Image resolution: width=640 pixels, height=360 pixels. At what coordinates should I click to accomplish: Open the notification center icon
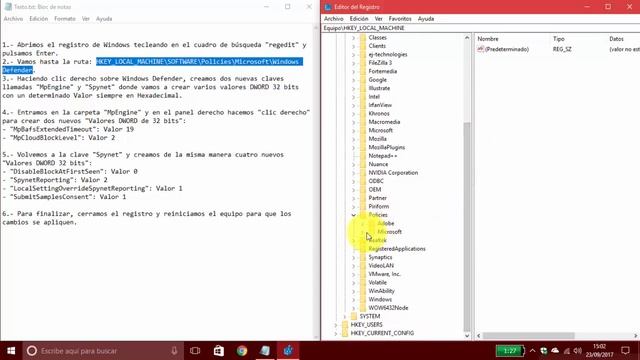pyautogui.click(x=625, y=351)
